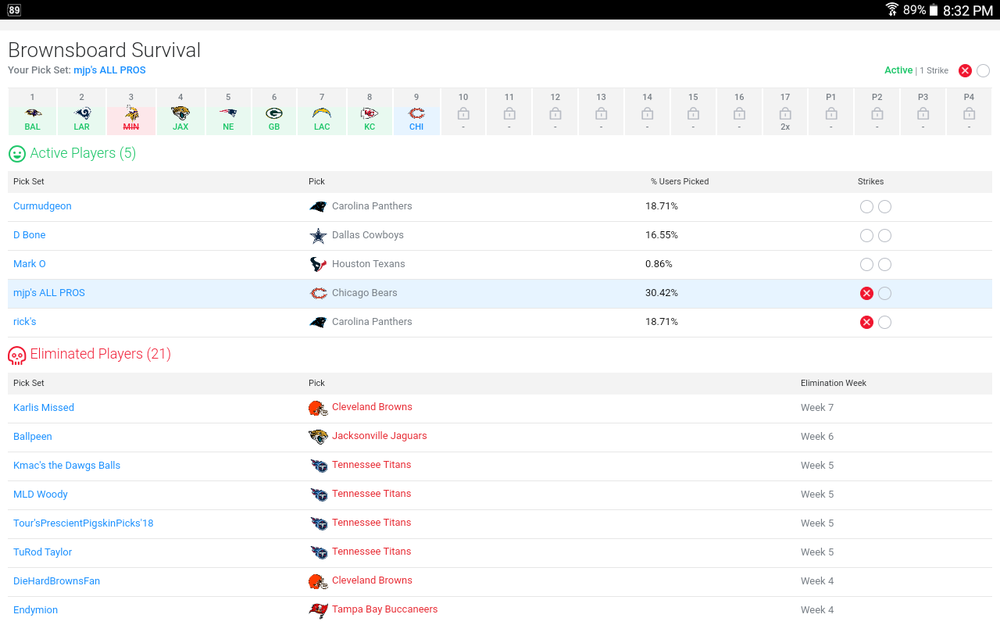Select the playoff P1 locked slot
Viewport: 1000px width, 625px height.
(x=831, y=112)
